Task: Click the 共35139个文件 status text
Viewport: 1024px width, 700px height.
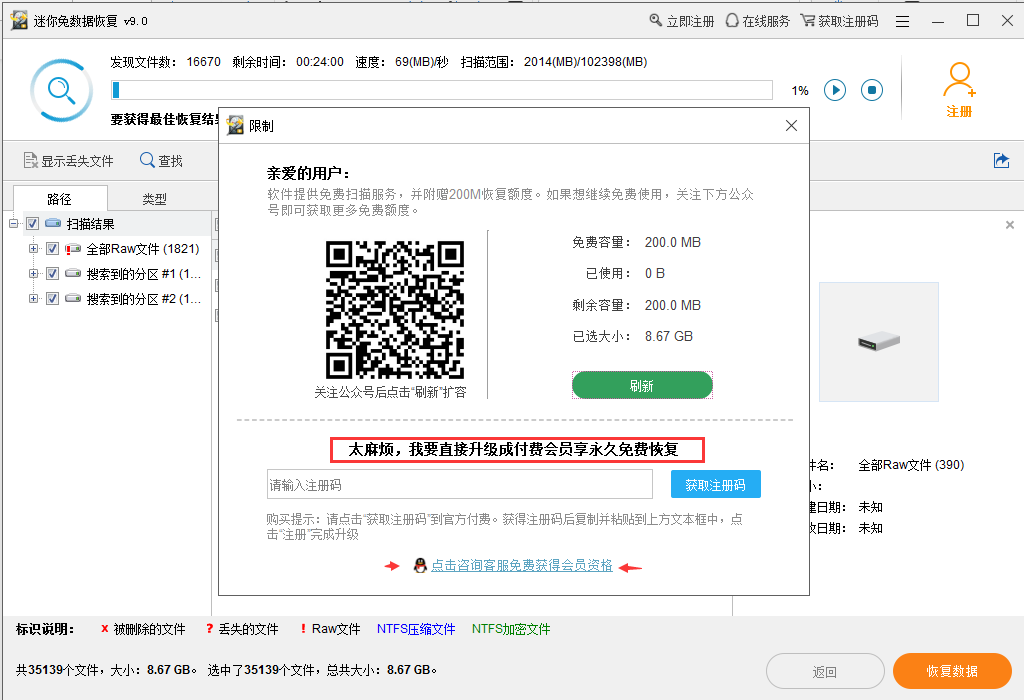Action: point(56,670)
